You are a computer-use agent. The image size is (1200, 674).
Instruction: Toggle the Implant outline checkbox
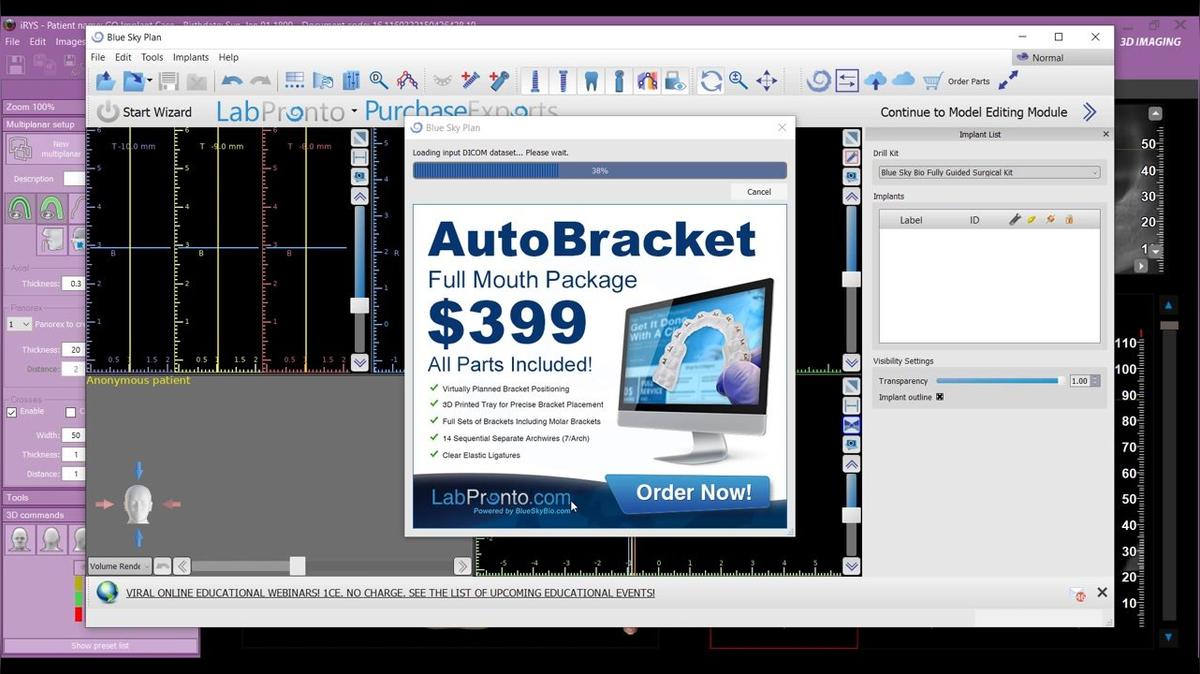click(939, 397)
